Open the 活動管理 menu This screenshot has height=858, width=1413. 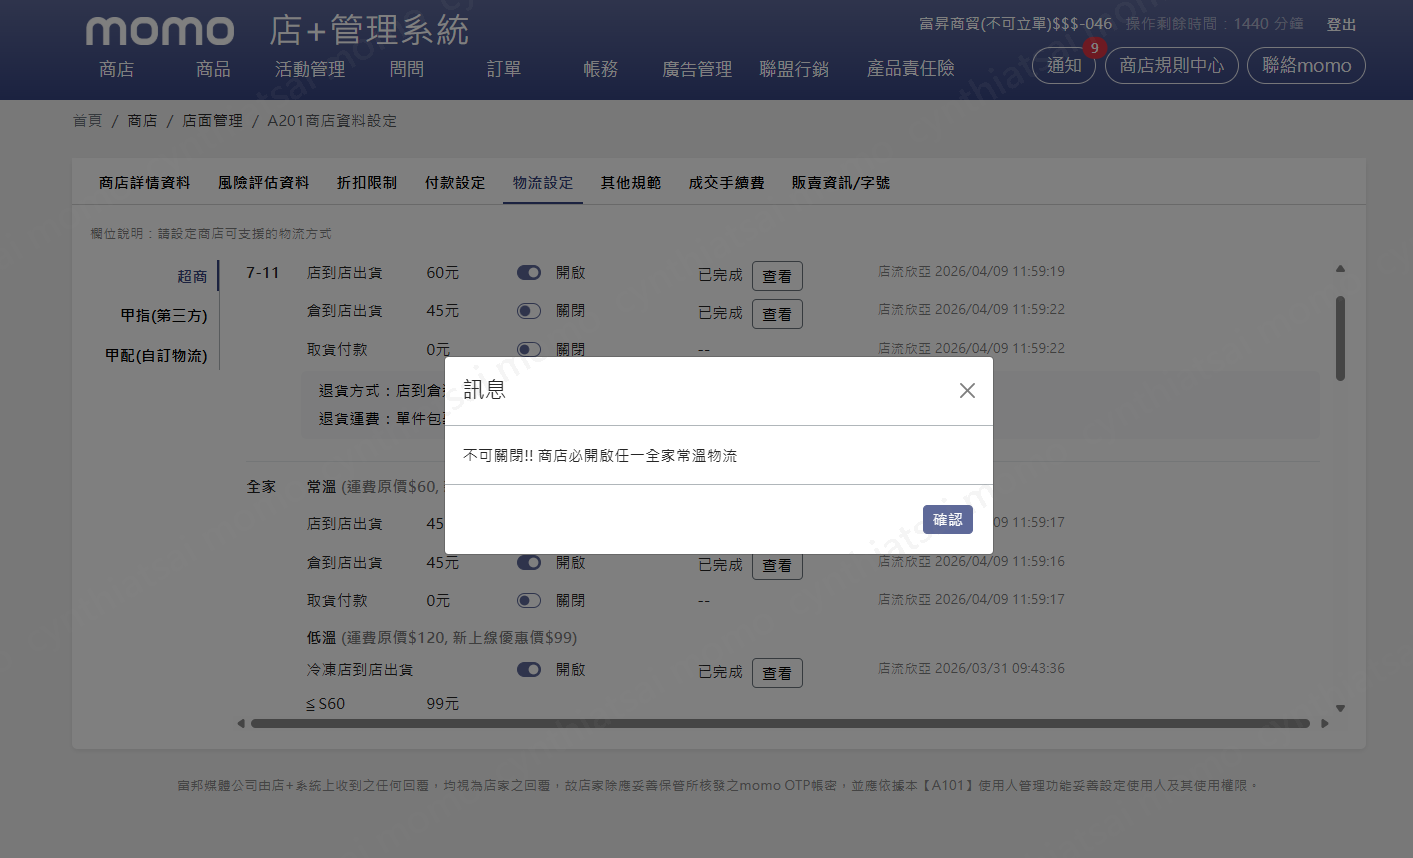(x=310, y=69)
